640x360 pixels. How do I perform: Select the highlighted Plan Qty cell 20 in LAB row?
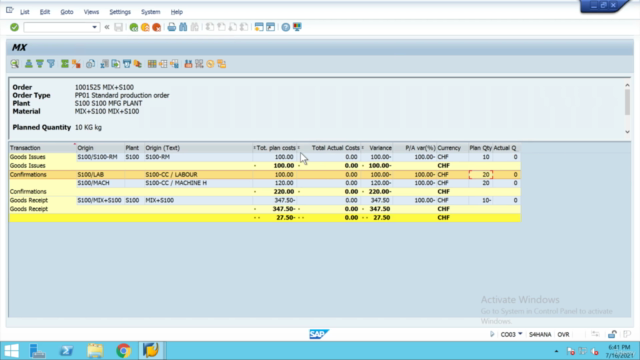pos(481,174)
